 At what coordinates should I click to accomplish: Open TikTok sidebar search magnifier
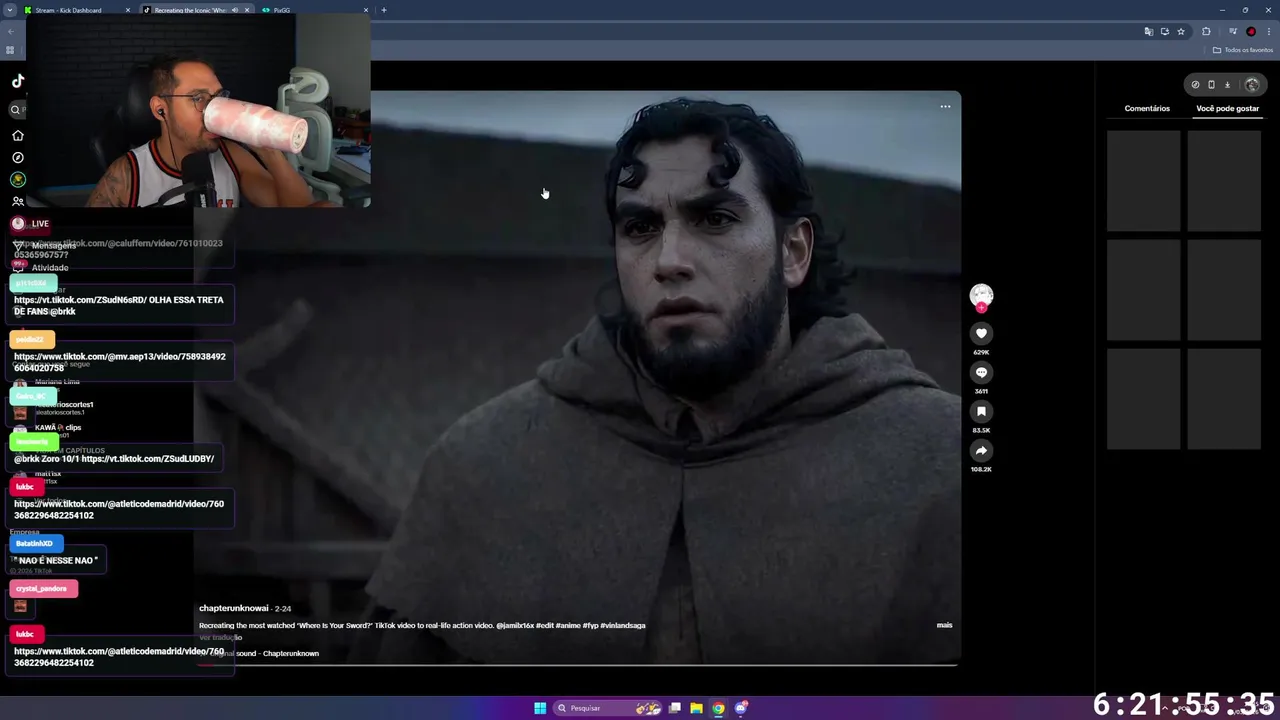16,110
